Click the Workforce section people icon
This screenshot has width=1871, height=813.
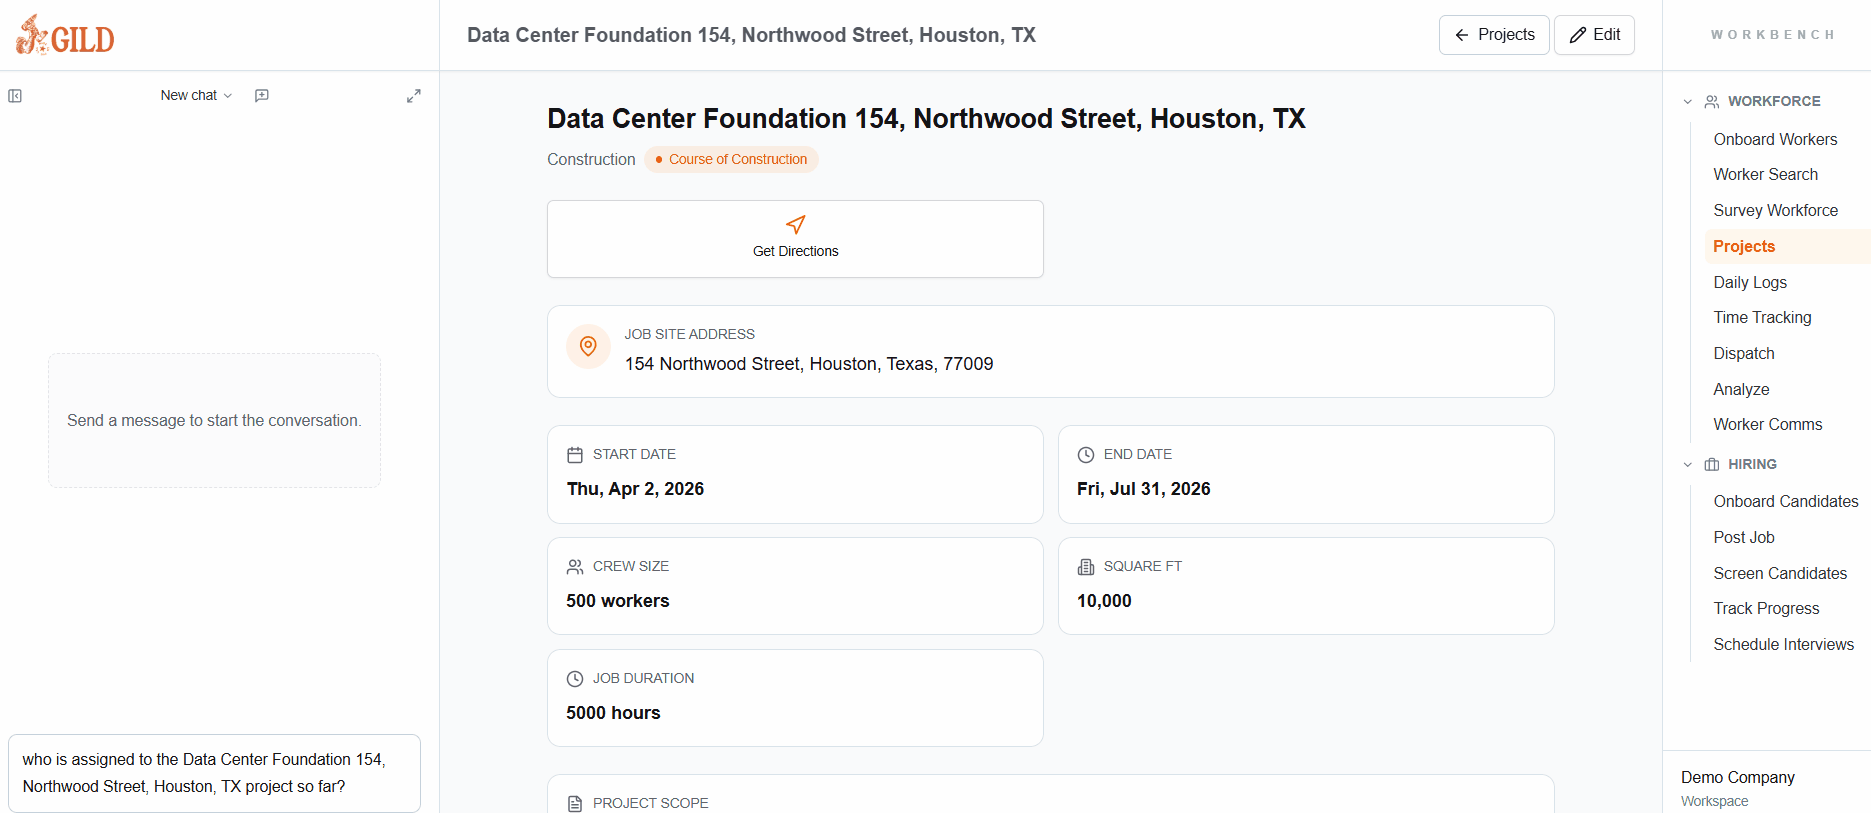coord(1711,100)
